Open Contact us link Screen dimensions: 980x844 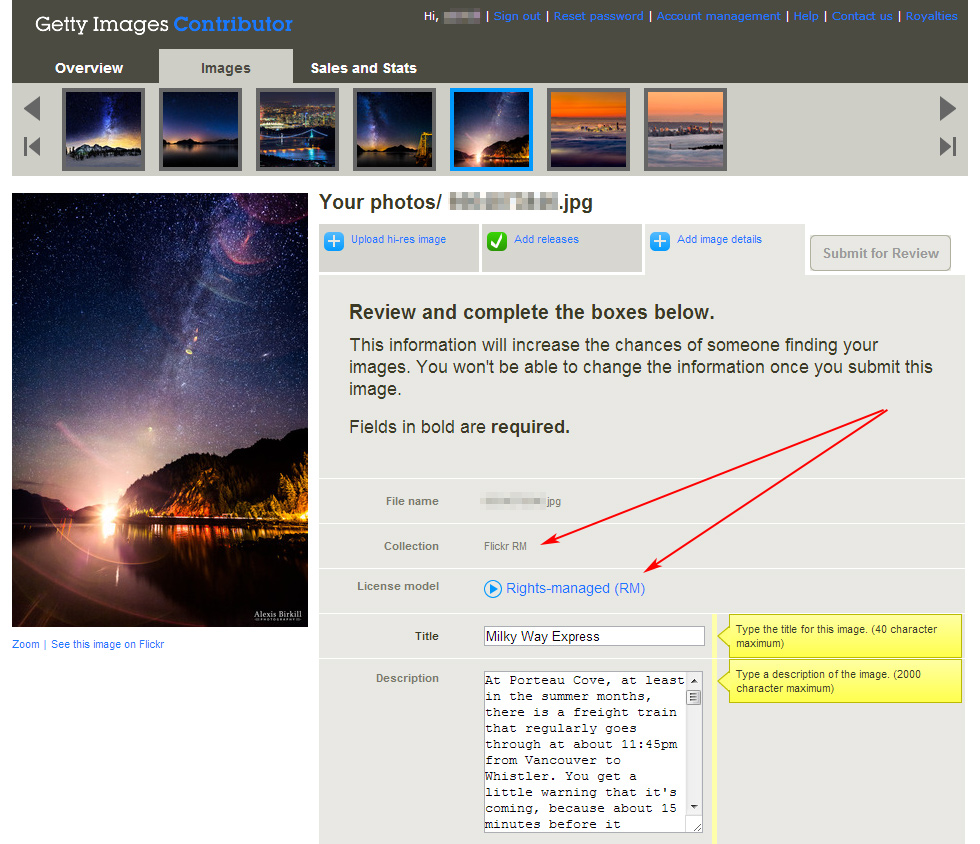click(x=862, y=16)
